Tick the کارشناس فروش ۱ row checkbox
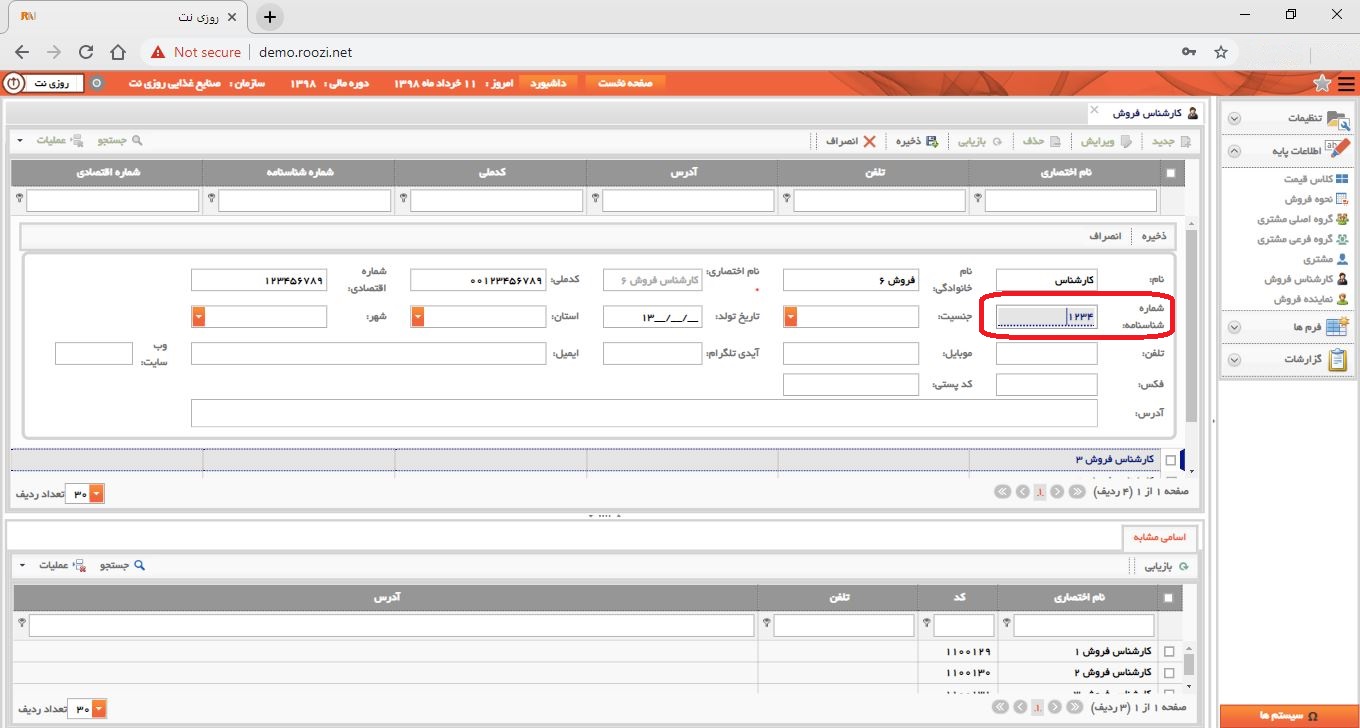This screenshot has height=728, width=1360. 1170,652
